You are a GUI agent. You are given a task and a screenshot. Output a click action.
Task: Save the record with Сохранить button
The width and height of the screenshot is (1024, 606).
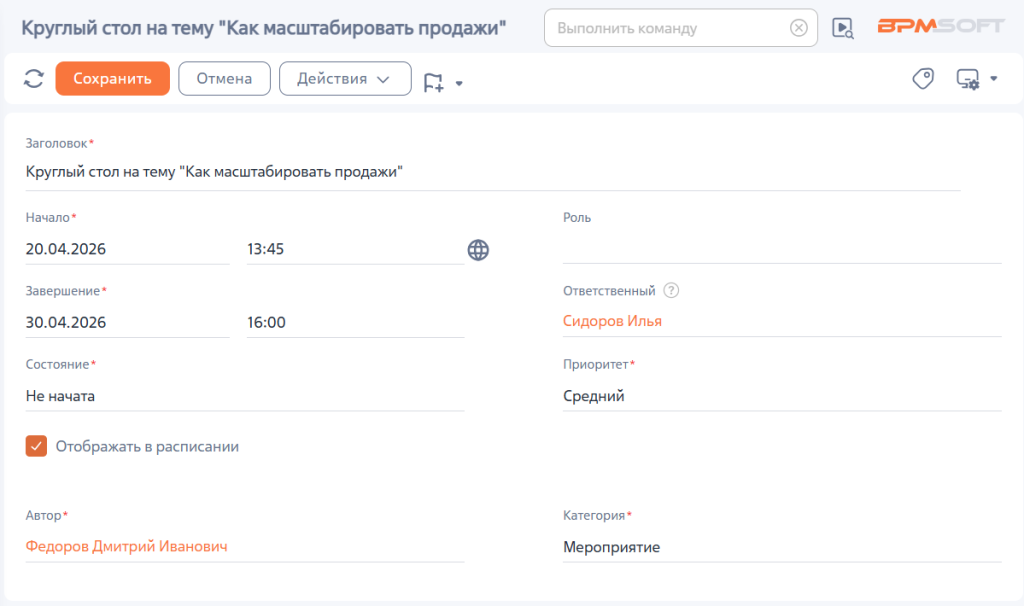point(112,78)
